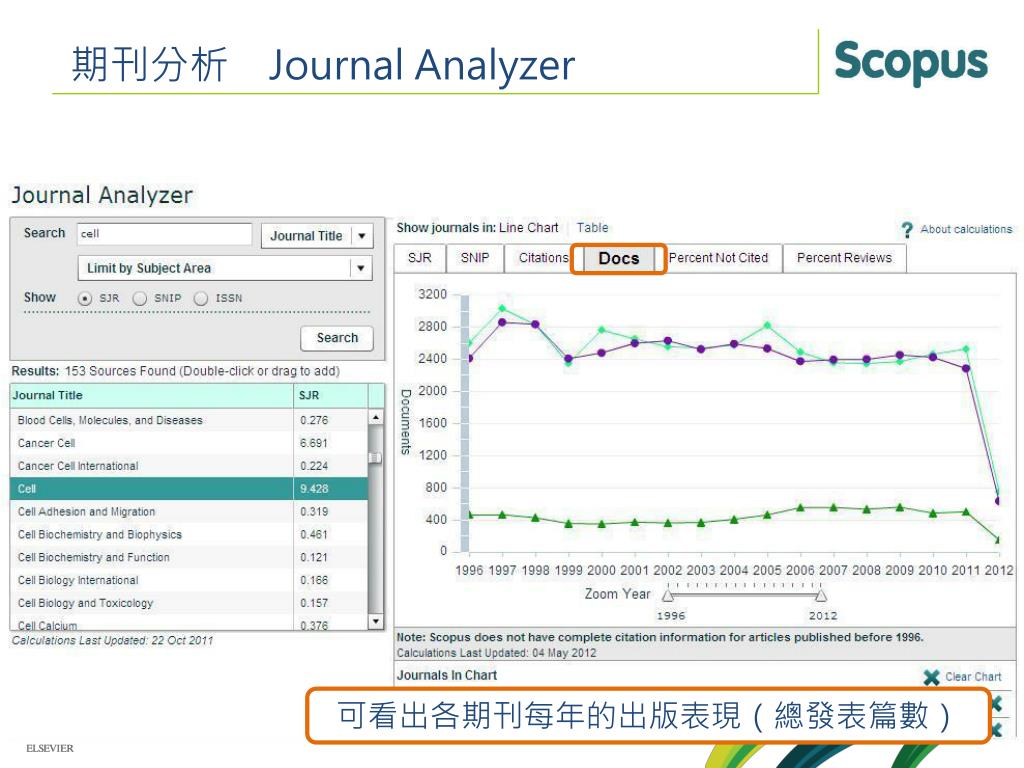The width and height of the screenshot is (1024, 768).
Task: Switch to the SNIP chart tab
Action: pyautogui.click(x=475, y=258)
